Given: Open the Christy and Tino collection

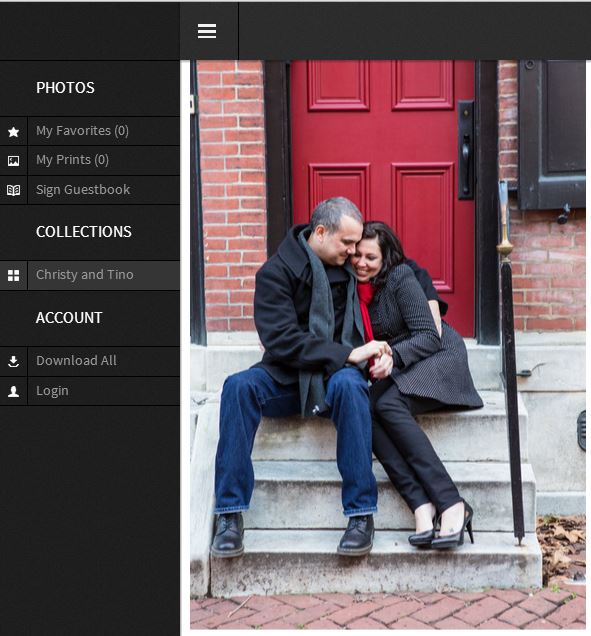Looking at the screenshot, I should 85,275.
